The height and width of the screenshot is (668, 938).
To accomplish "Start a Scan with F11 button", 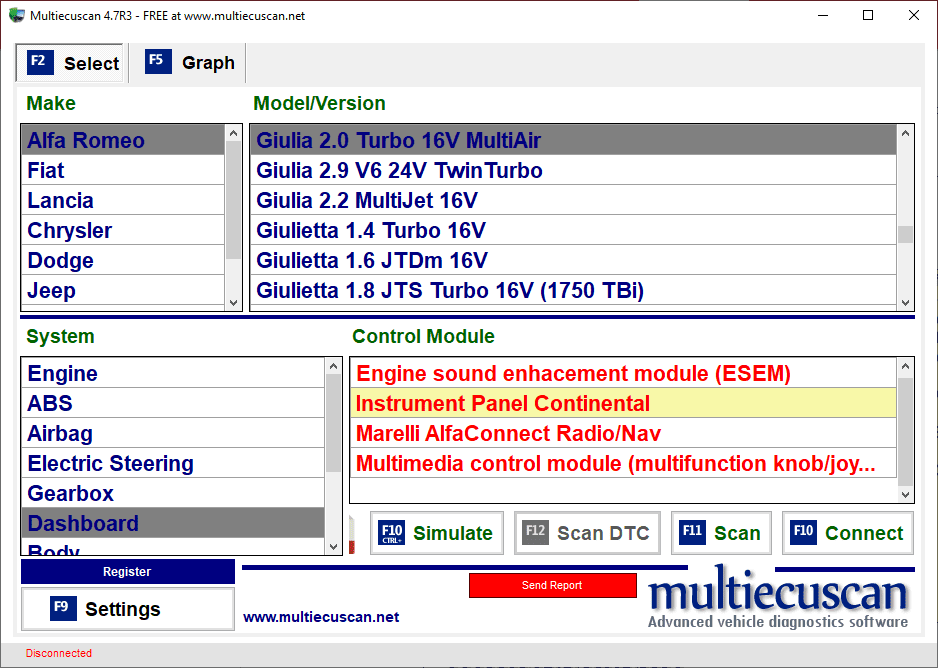I will (721, 532).
